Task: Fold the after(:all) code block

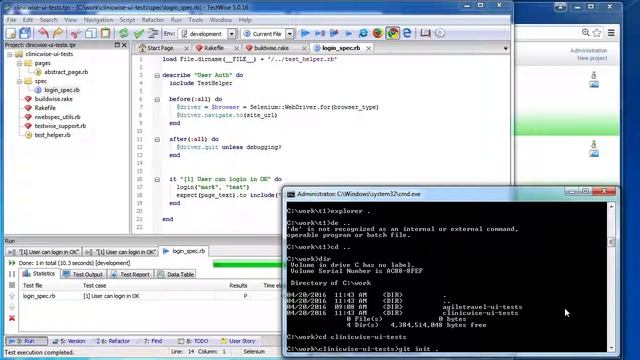Action: [157, 139]
